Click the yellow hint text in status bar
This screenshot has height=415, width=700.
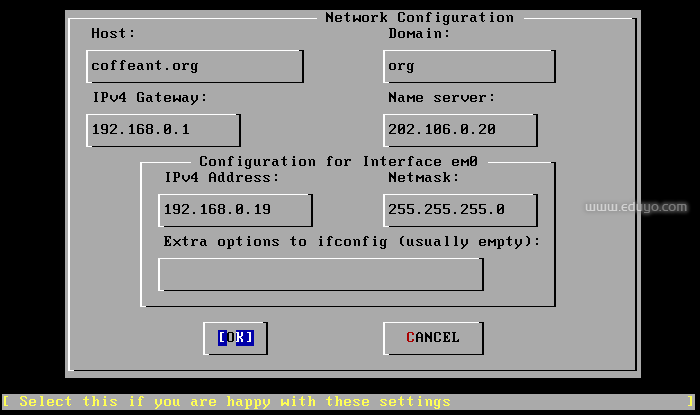point(234,402)
